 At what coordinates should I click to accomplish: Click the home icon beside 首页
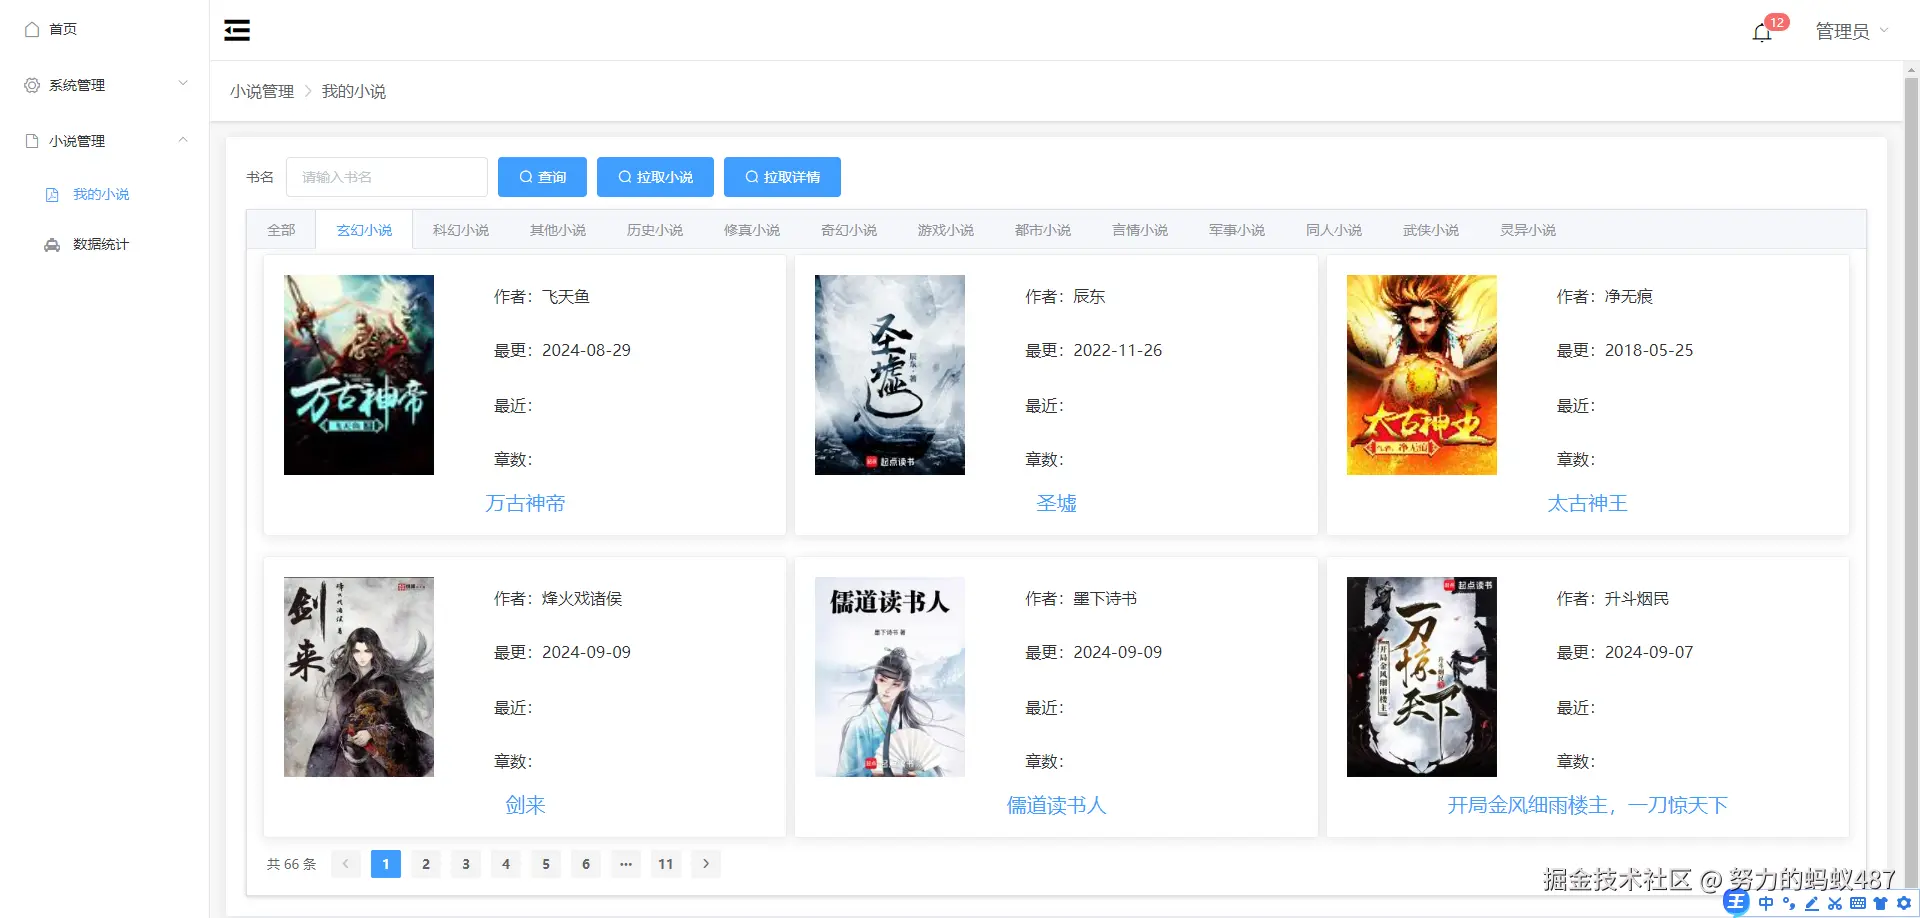point(32,29)
